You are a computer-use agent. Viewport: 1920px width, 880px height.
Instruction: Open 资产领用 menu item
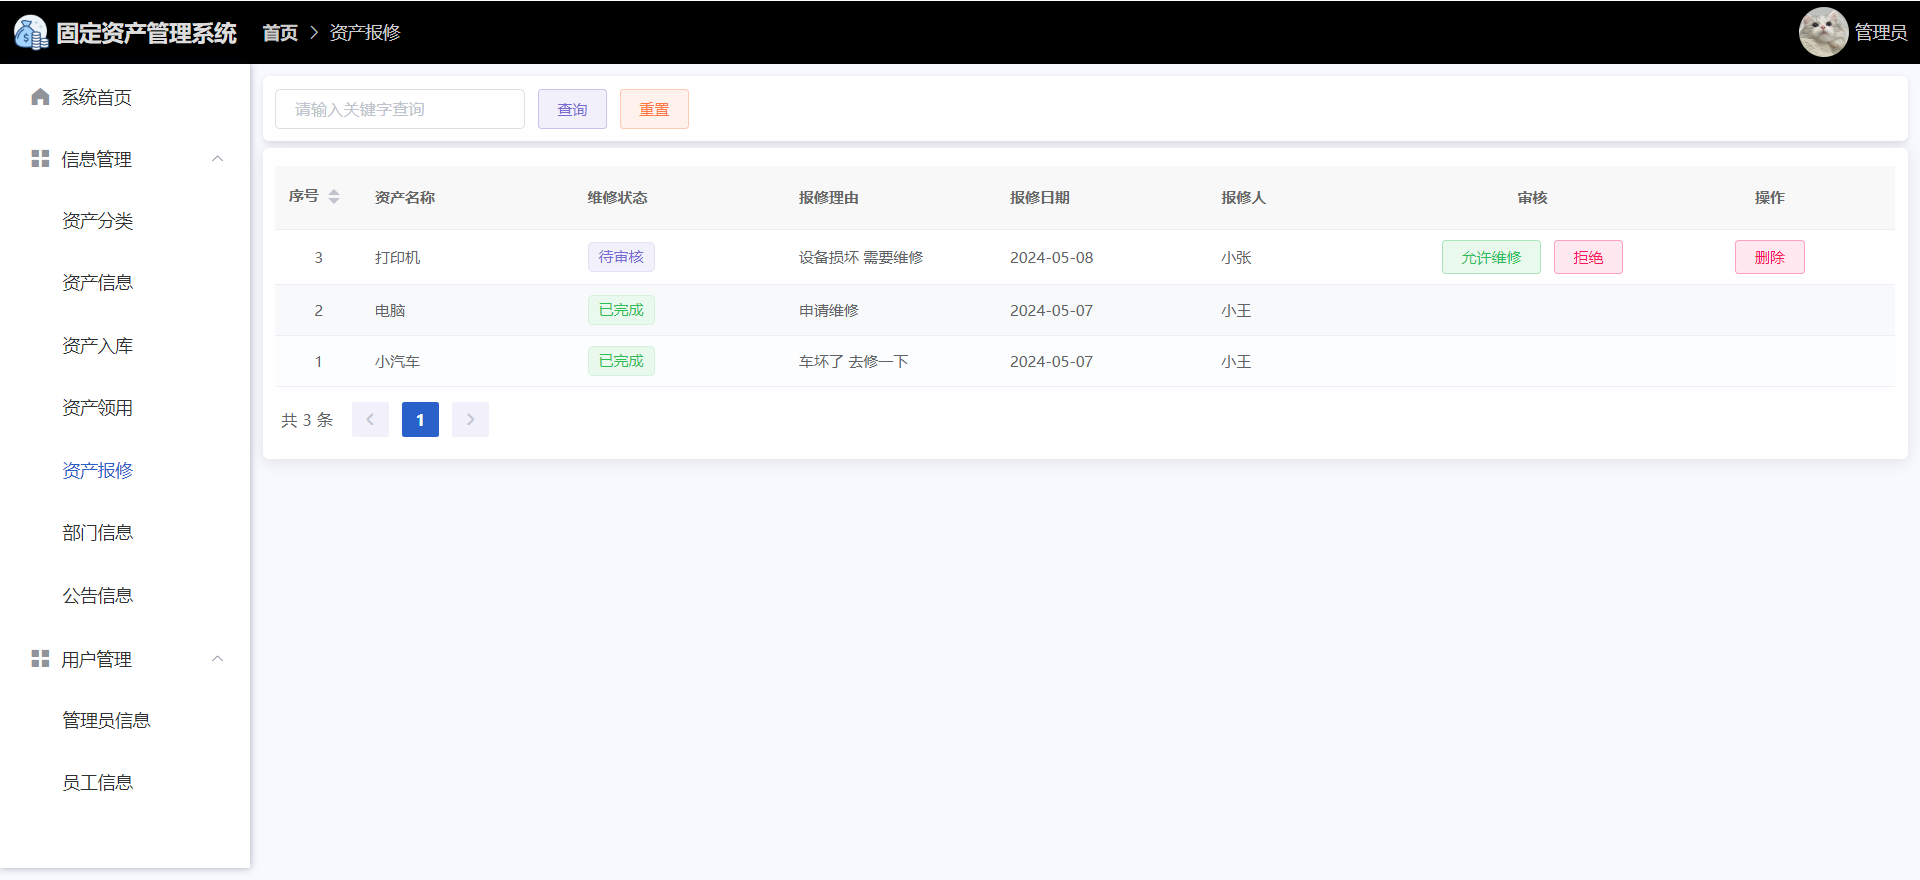[98, 408]
